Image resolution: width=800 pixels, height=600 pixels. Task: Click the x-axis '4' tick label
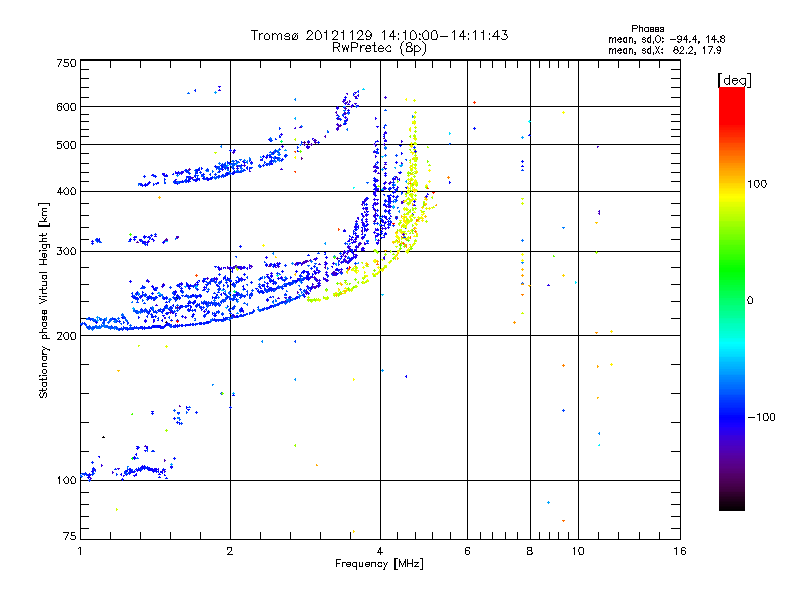coord(380,551)
